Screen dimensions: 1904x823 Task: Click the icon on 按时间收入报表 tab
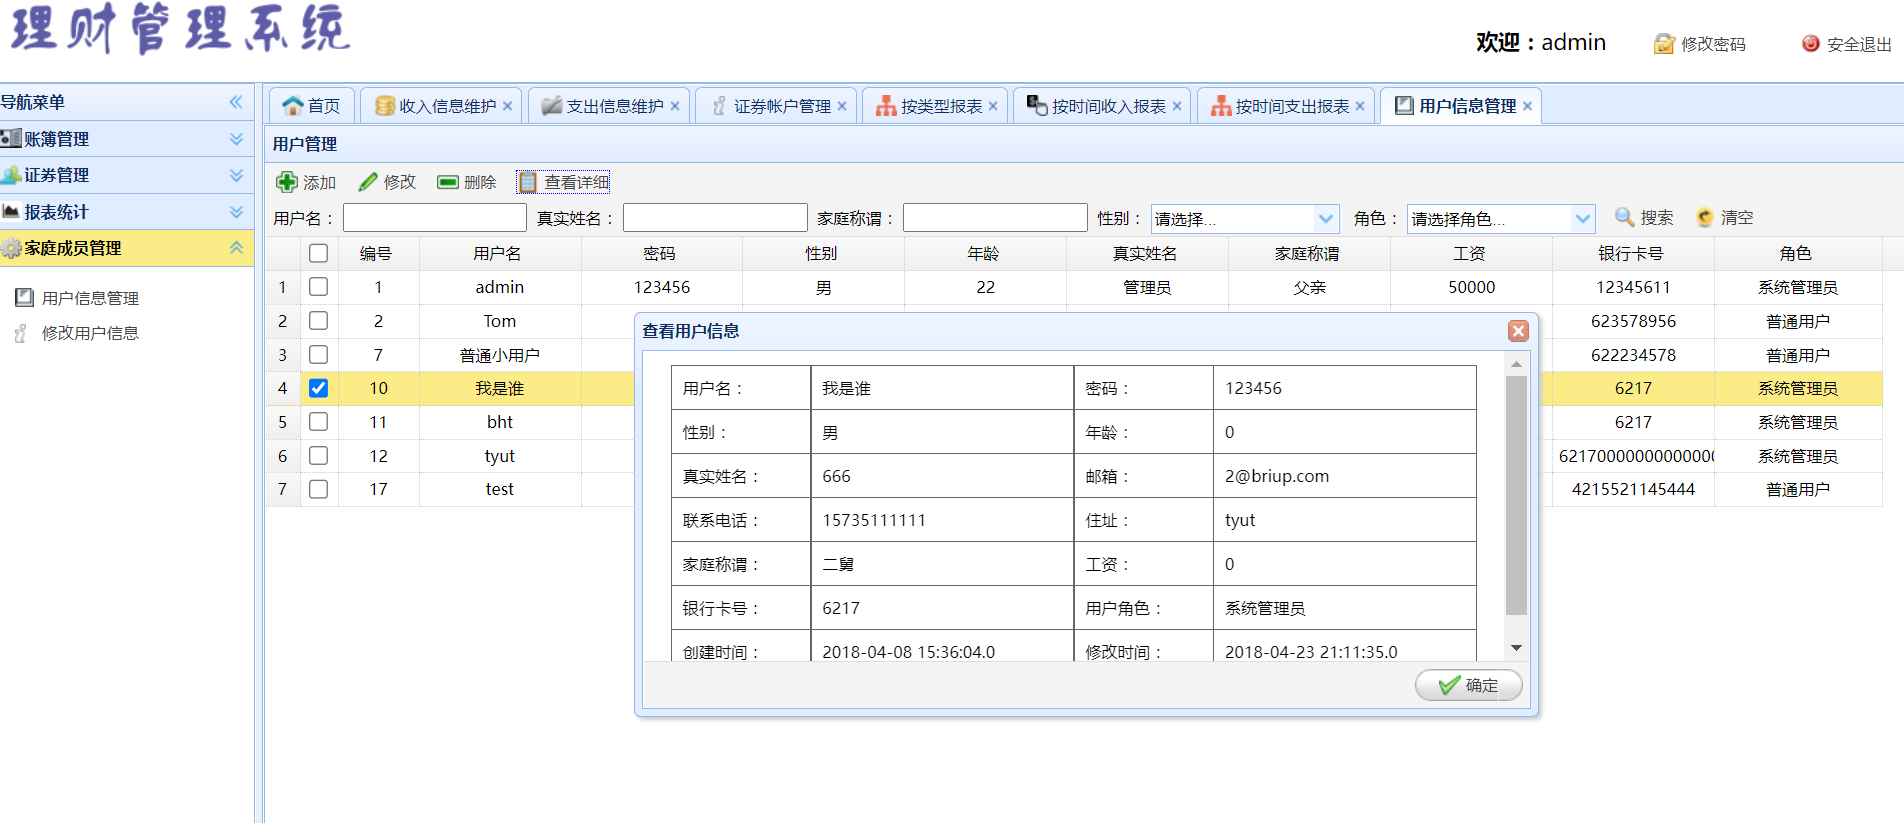(x=1037, y=105)
